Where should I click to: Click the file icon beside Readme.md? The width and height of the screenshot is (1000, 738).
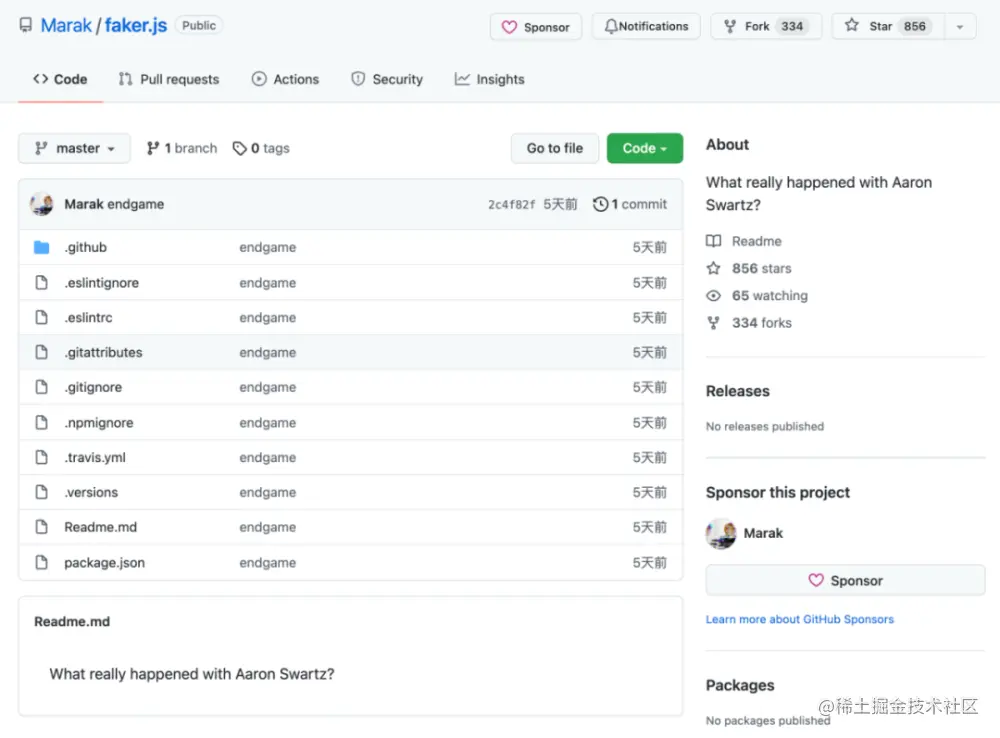[41, 527]
